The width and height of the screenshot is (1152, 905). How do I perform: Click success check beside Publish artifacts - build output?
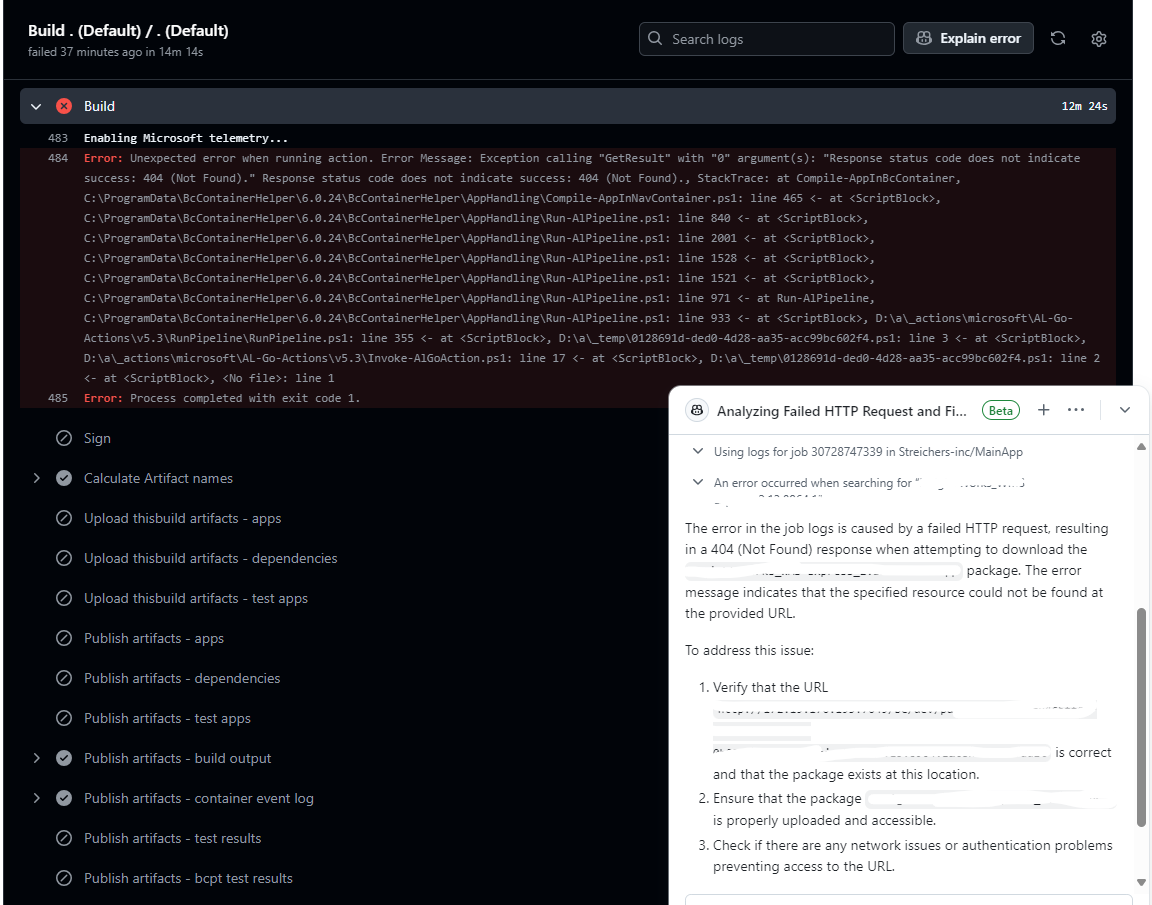[x=64, y=758]
